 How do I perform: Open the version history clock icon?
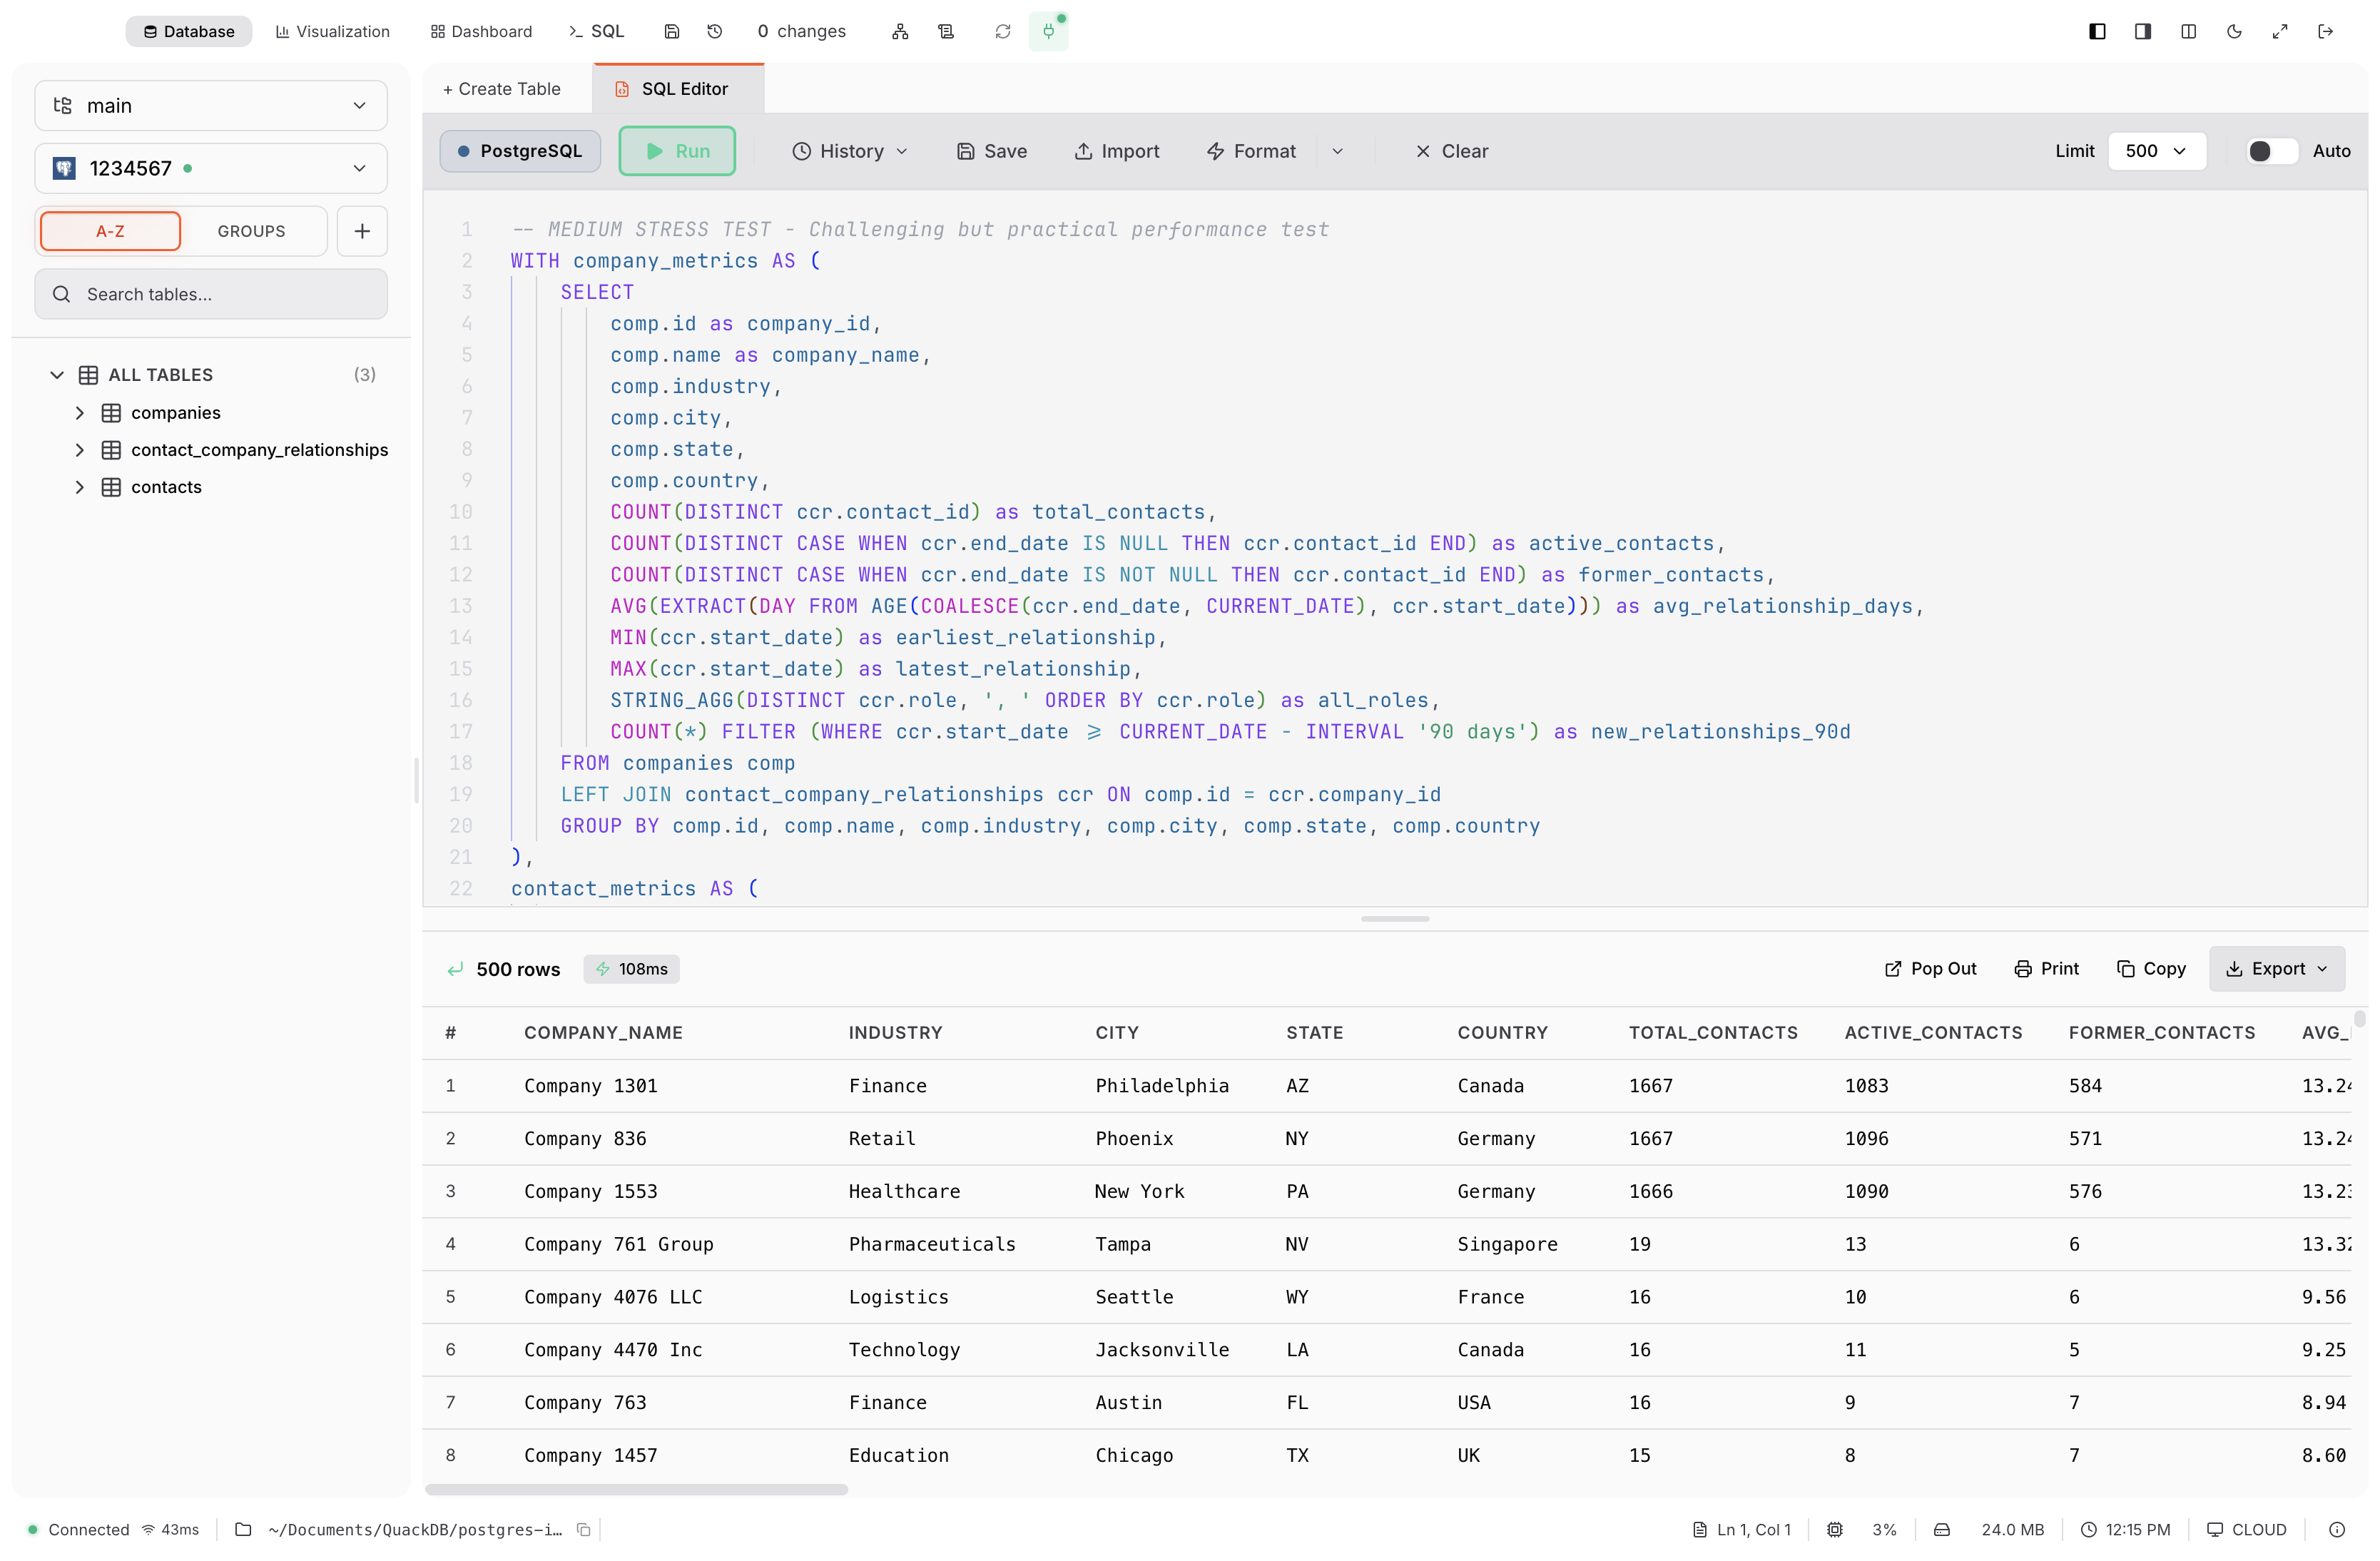click(x=714, y=31)
